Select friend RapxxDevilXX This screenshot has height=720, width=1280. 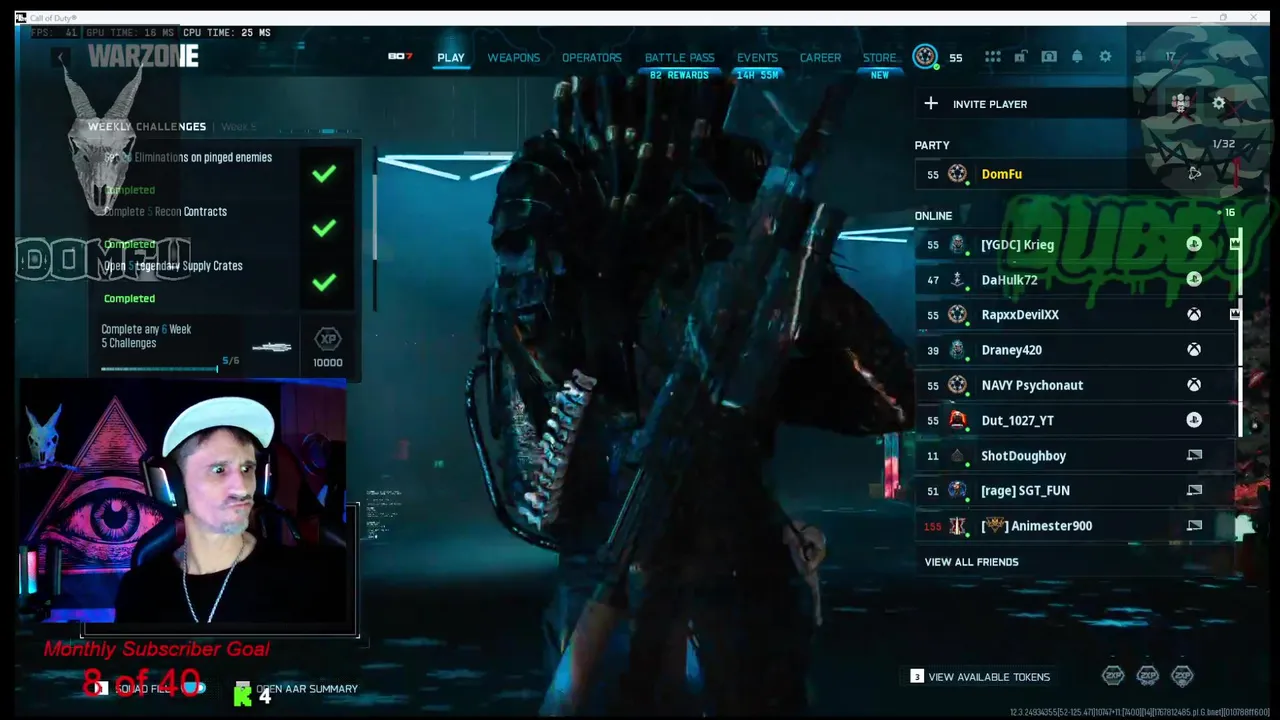(x=1075, y=315)
